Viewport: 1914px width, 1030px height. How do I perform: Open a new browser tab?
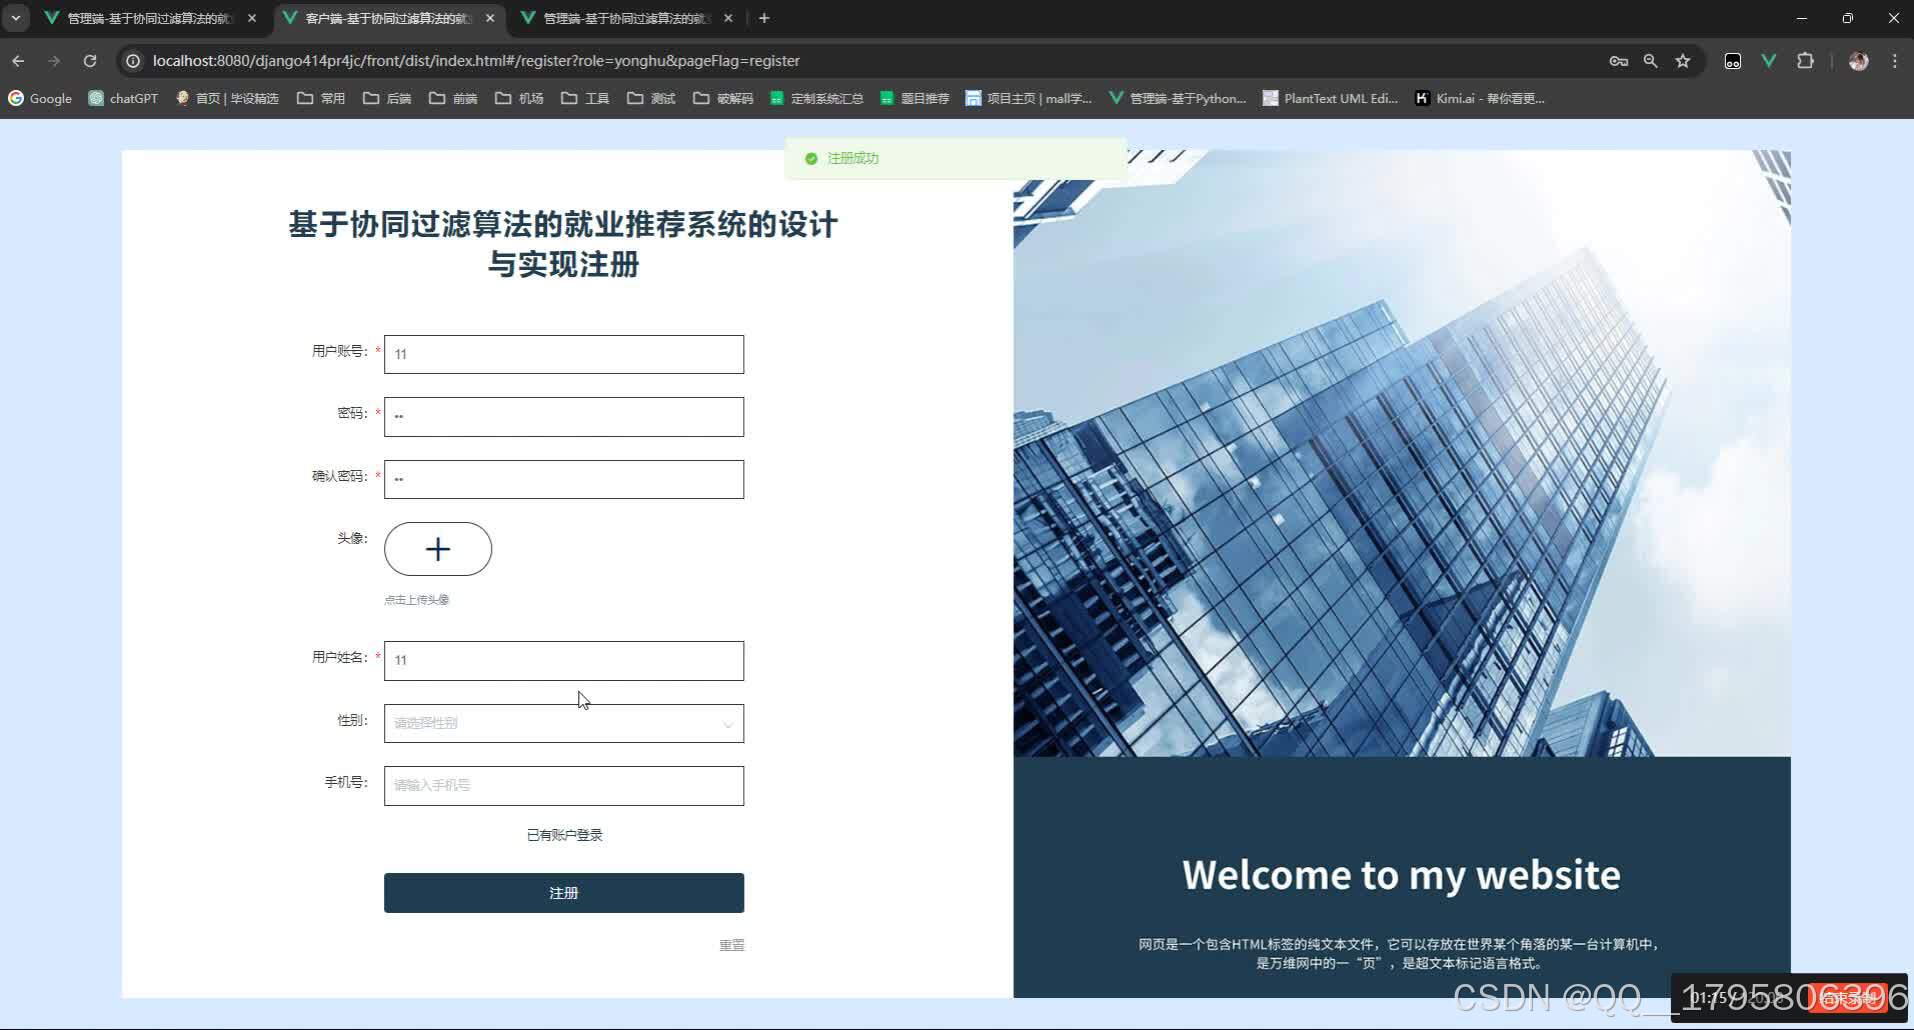(x=764, y=18)
